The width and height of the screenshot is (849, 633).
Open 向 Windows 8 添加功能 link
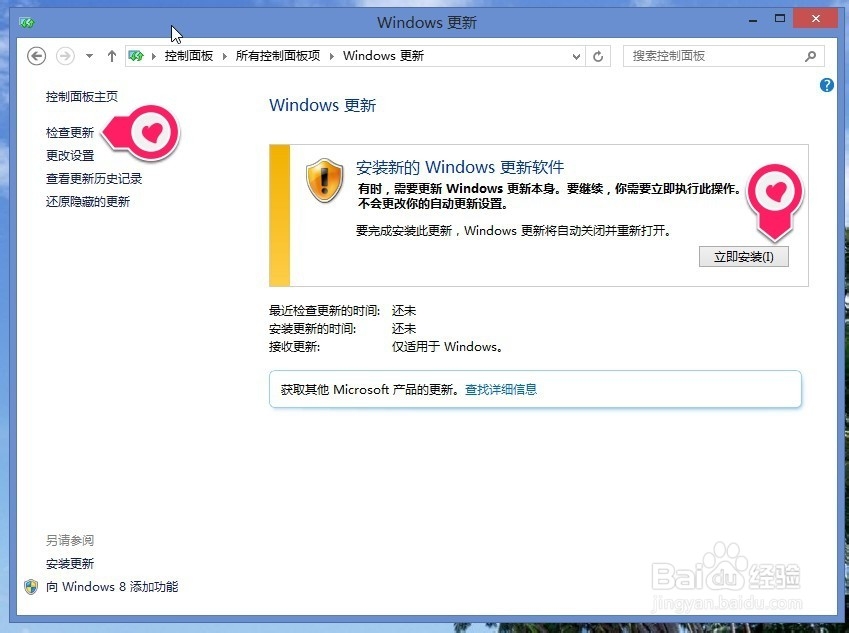pyautogui.click(x=112, y=587)
